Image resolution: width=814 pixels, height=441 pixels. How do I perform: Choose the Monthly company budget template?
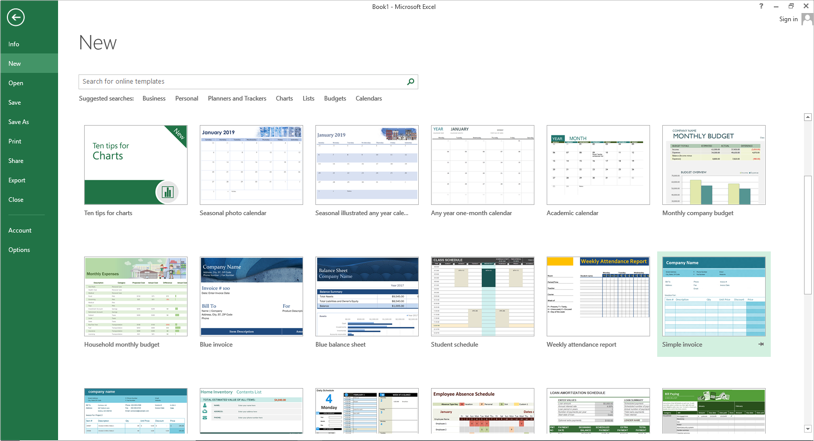713,165
